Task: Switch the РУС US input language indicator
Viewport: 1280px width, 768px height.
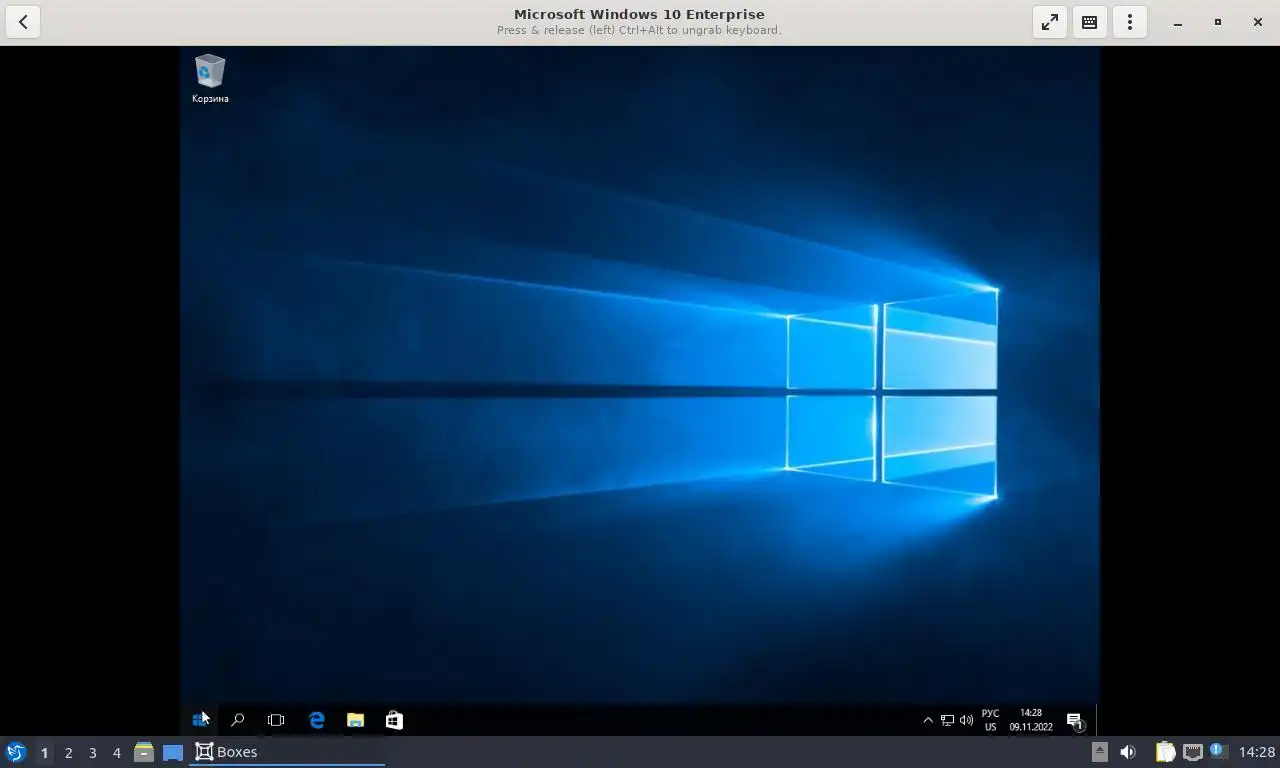Action: pyautogui.click(x=990, y=720)
